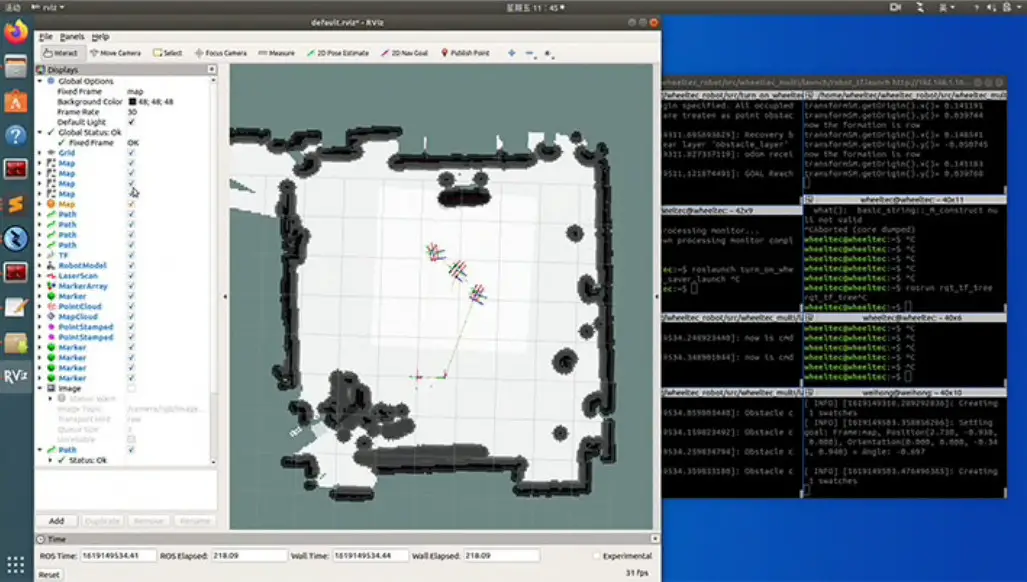The width and height of the screenshot is (1027, 582).
Task: Click the Add button to add display
Action: point(56,521)
